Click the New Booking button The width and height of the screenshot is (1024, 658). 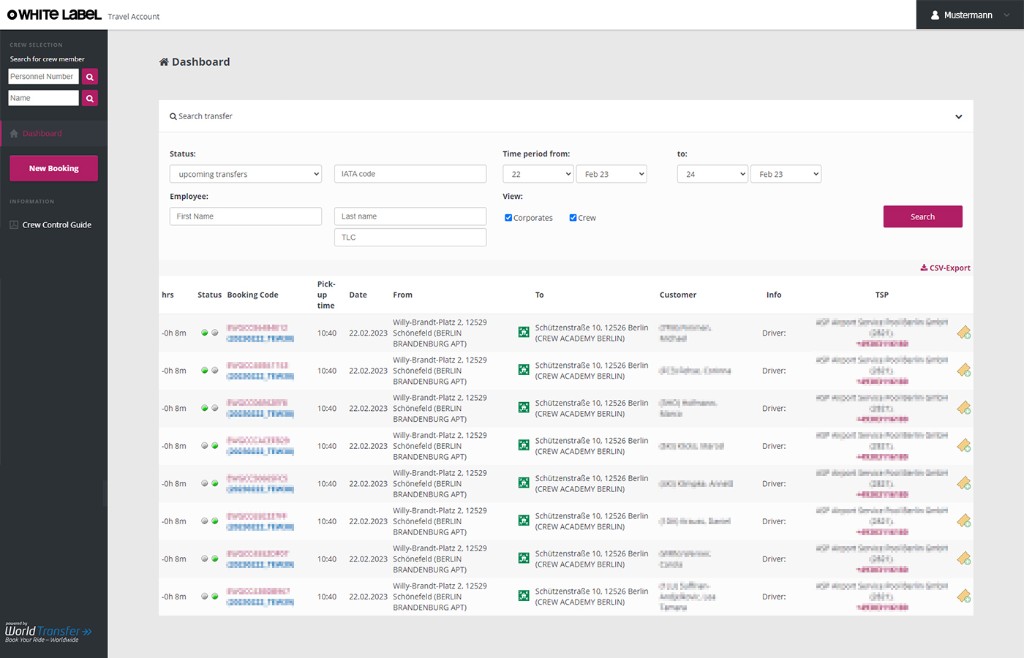[x=54, y=168]
